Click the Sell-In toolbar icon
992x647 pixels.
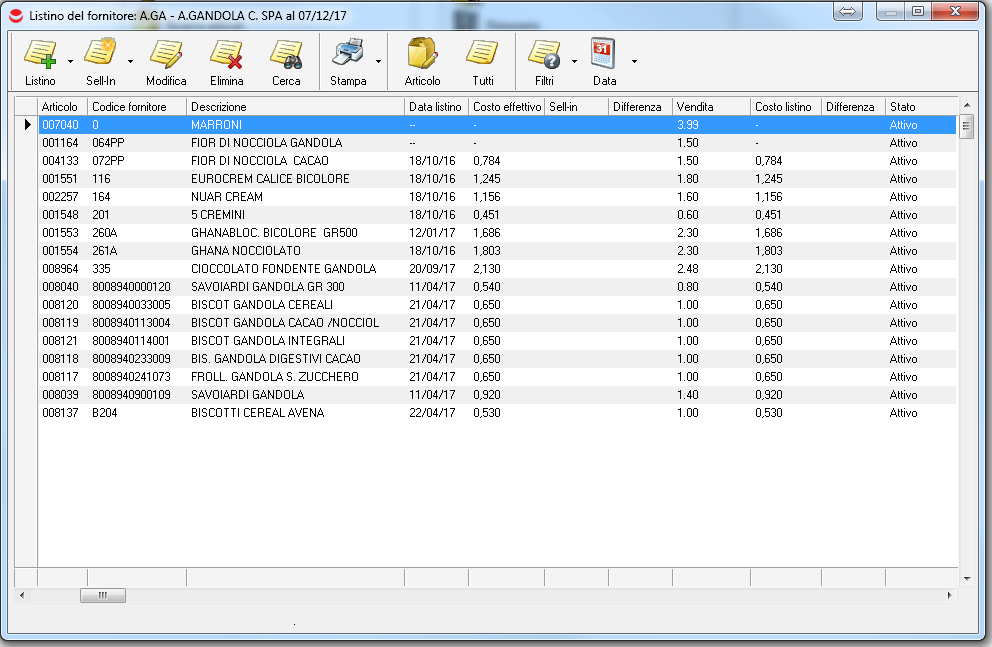point(100,55)
